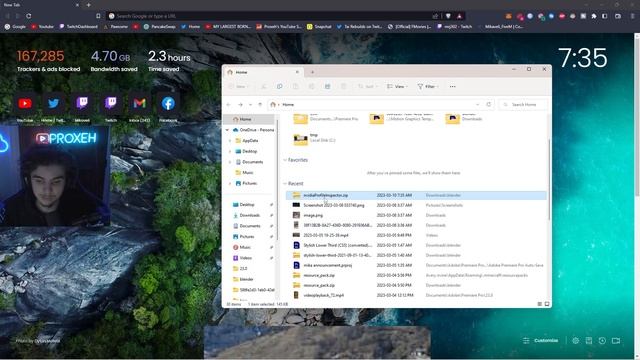Click the bookmark icon left of the address bar
This screenshot has width=640, height=360.
[98, 16]
